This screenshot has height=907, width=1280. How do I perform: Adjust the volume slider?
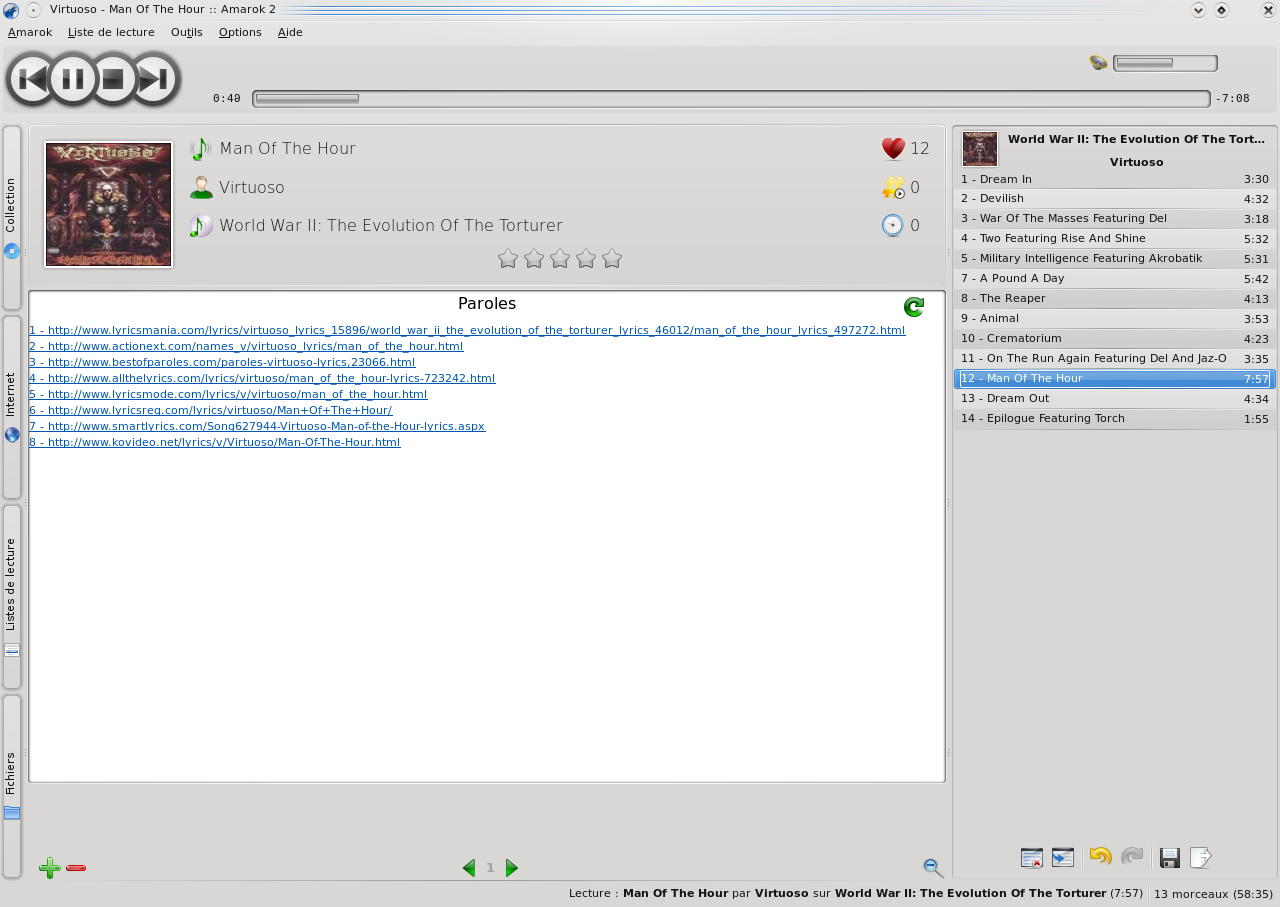pyautogui.click(x=1165, y=63)
